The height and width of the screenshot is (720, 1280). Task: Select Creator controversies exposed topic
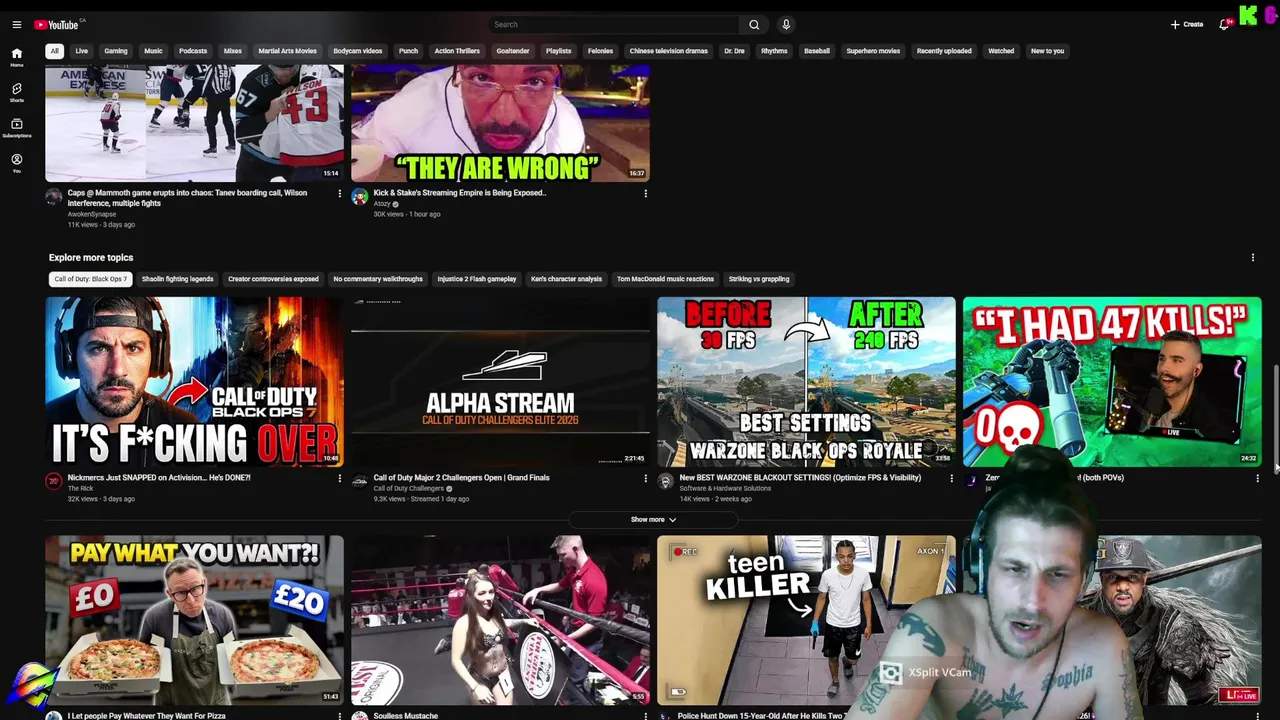pyautogui.click(x=273, y=279)
